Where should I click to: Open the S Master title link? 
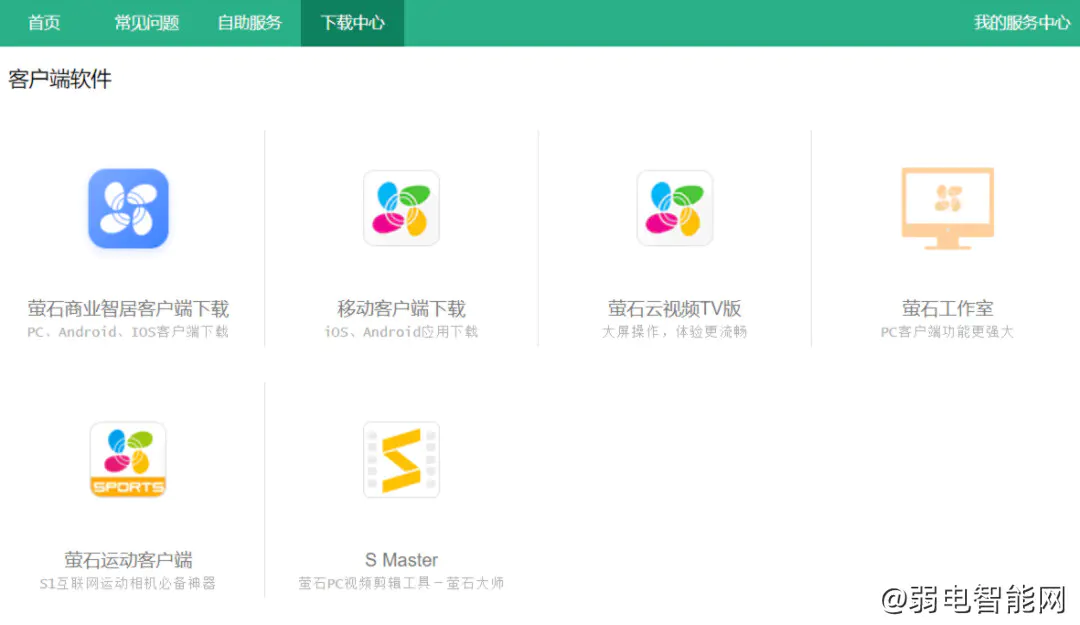[402, 560]
